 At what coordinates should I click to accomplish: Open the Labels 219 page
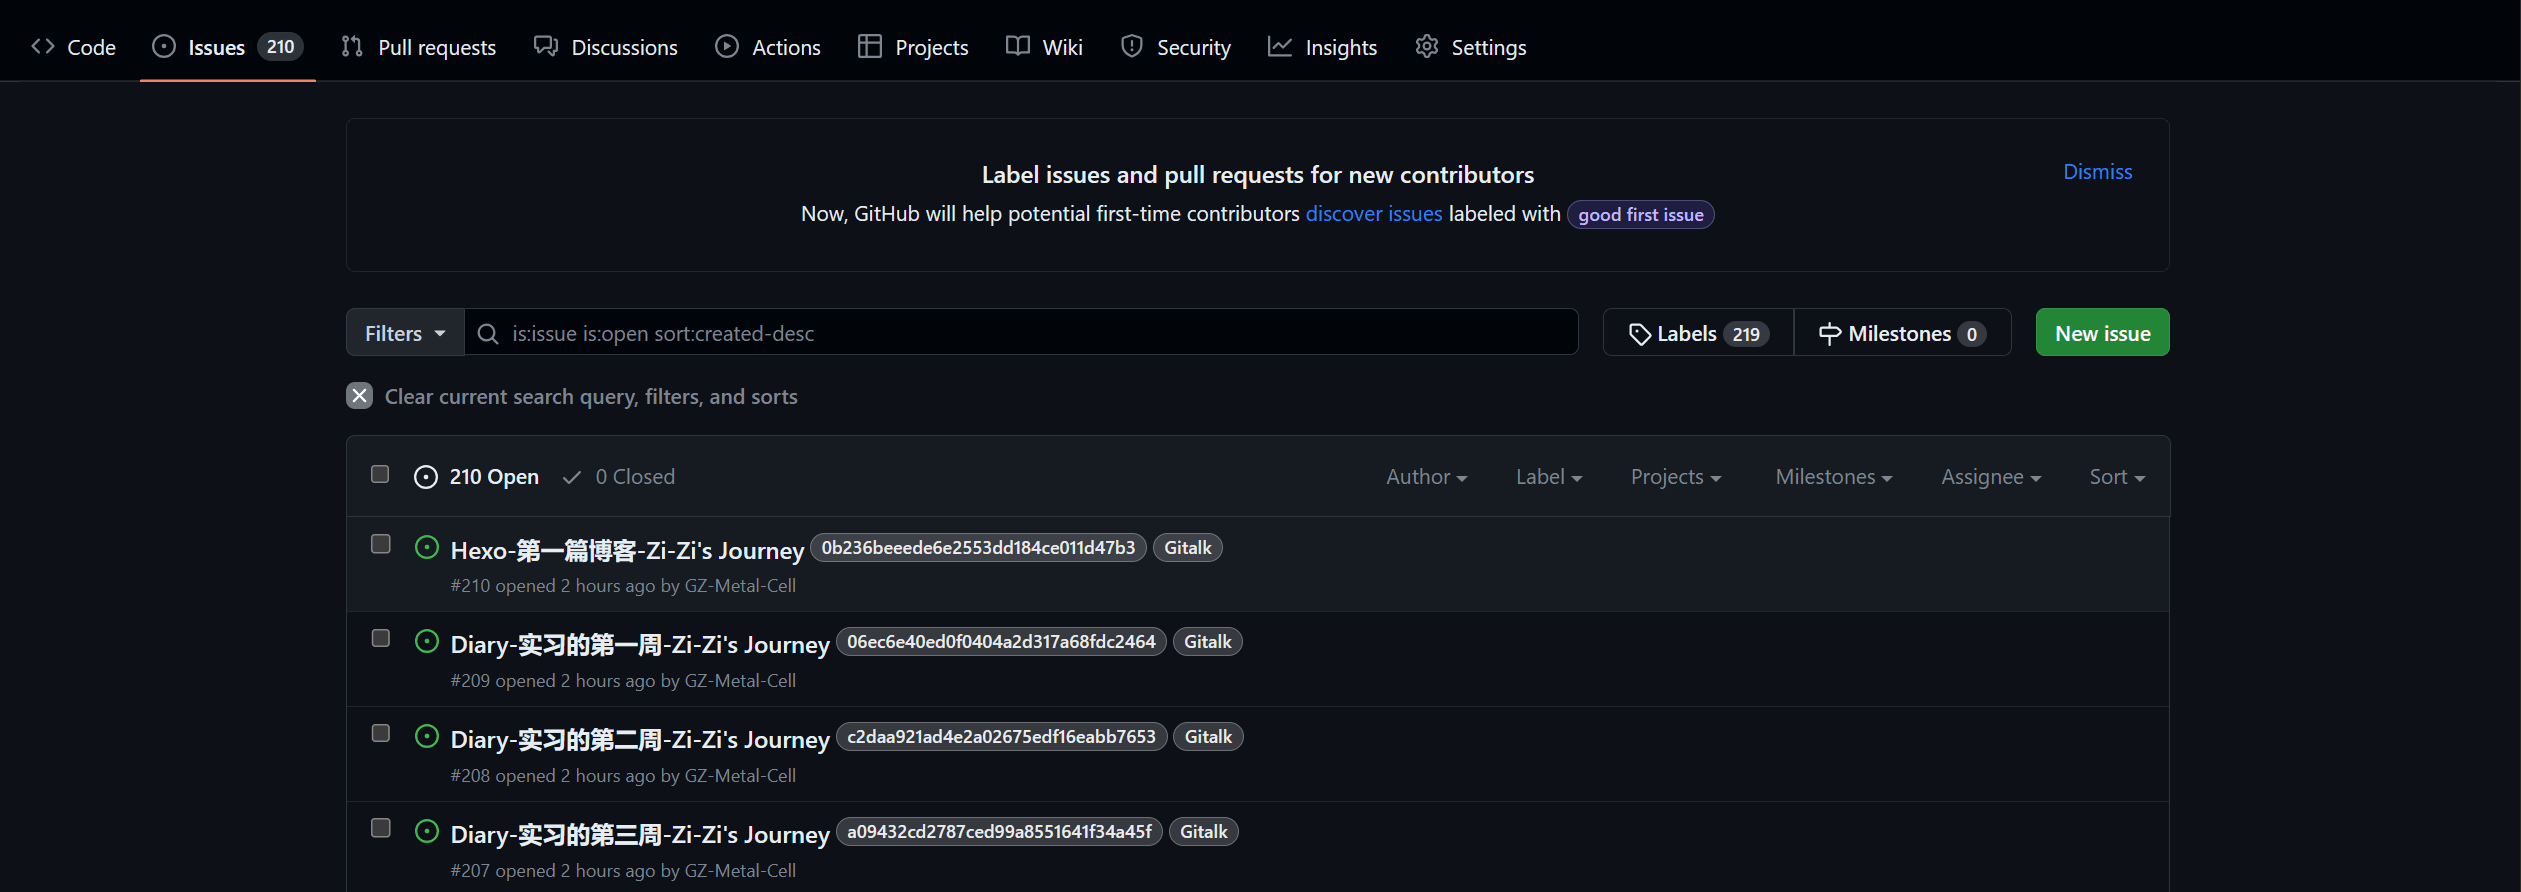(1699, 333)
